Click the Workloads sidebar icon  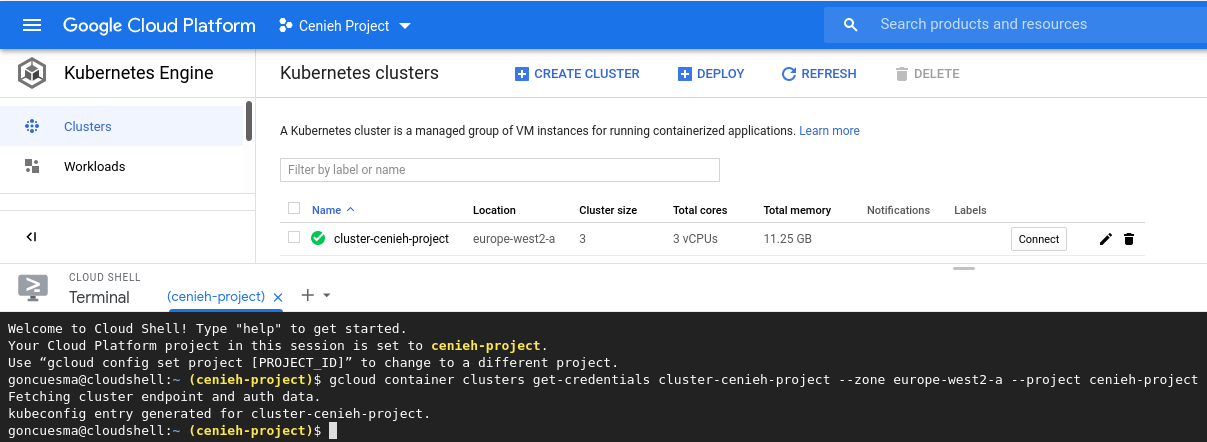click(x=32, y=166)
